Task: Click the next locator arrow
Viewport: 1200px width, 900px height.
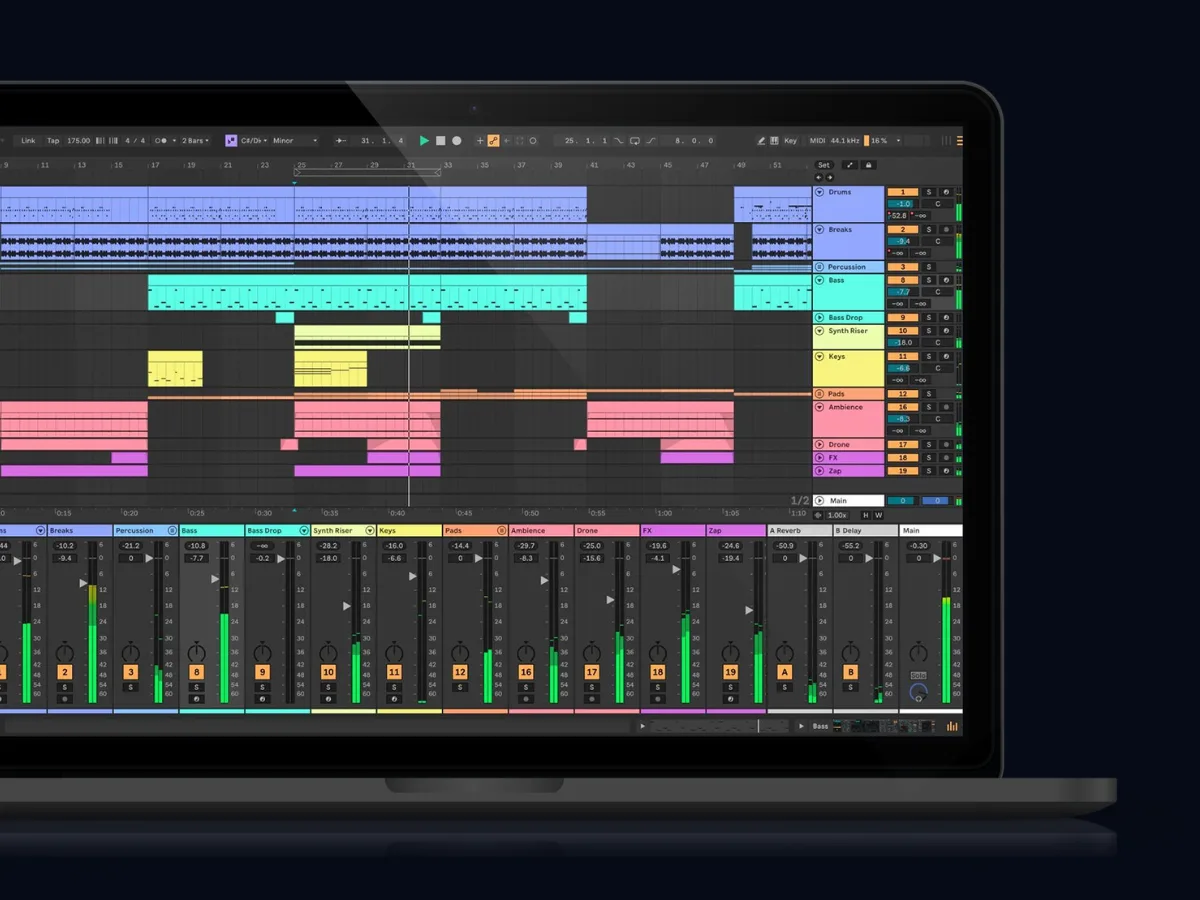Action: [829, 177]
